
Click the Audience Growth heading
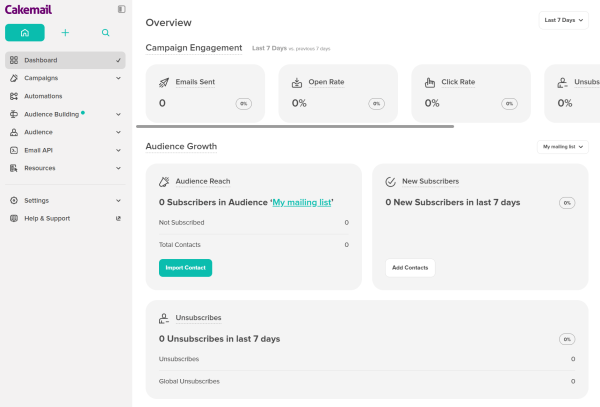point(181,147)
